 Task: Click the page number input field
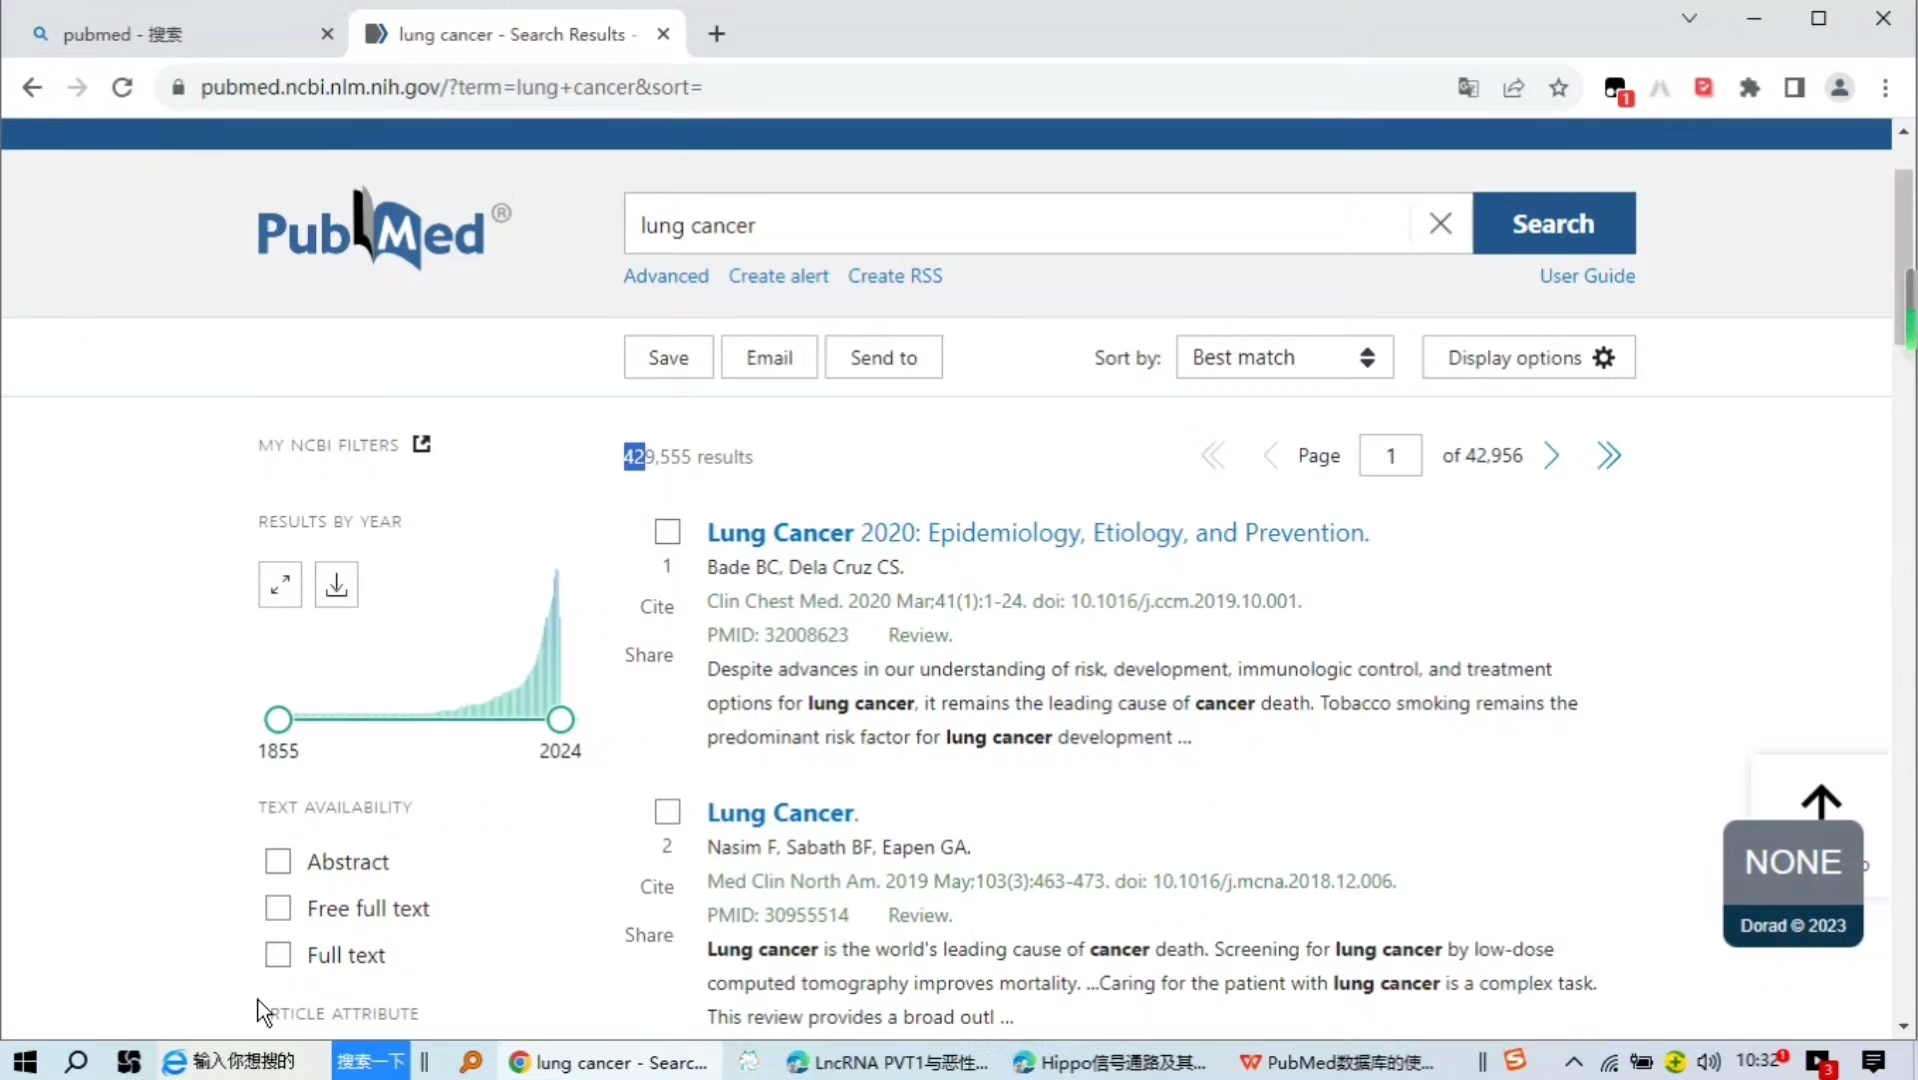pos(1390,456)
